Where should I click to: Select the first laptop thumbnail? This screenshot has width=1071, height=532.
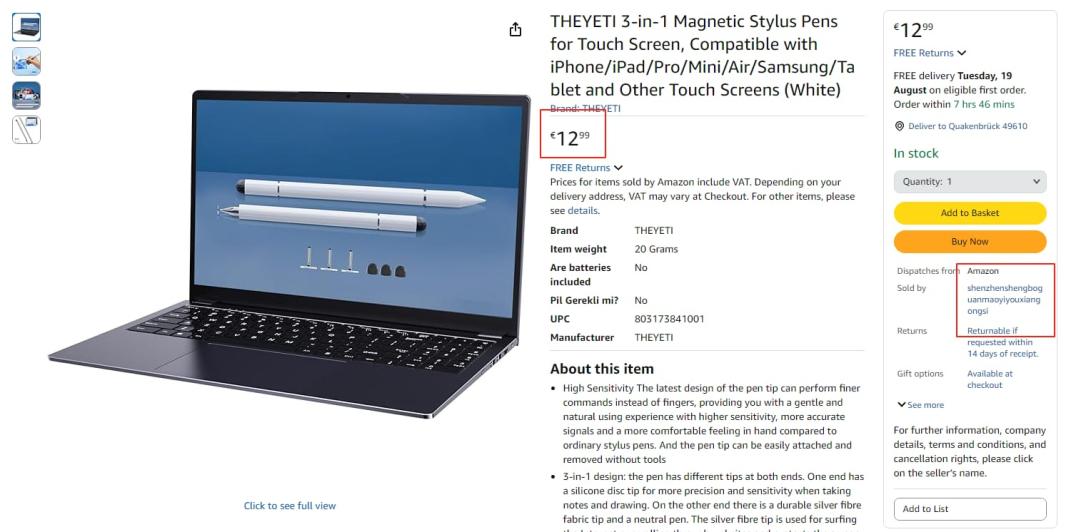click(27, 27)
